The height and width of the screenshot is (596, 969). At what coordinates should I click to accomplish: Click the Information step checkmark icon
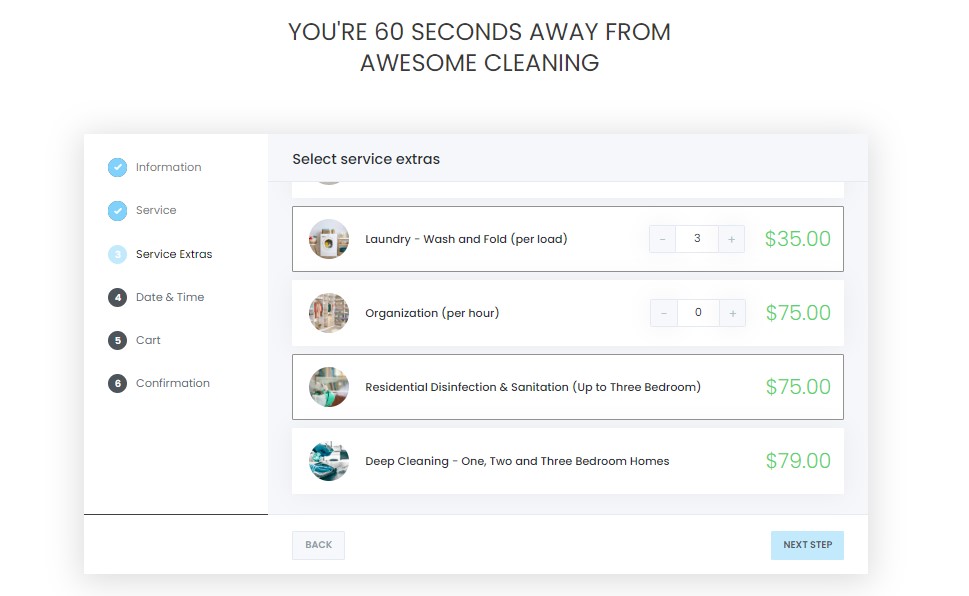click(117, 167)
